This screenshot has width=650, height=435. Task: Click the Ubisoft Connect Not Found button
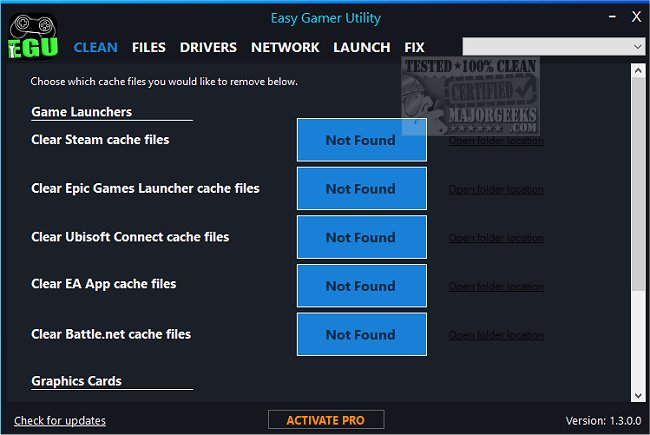coord(361,237)
